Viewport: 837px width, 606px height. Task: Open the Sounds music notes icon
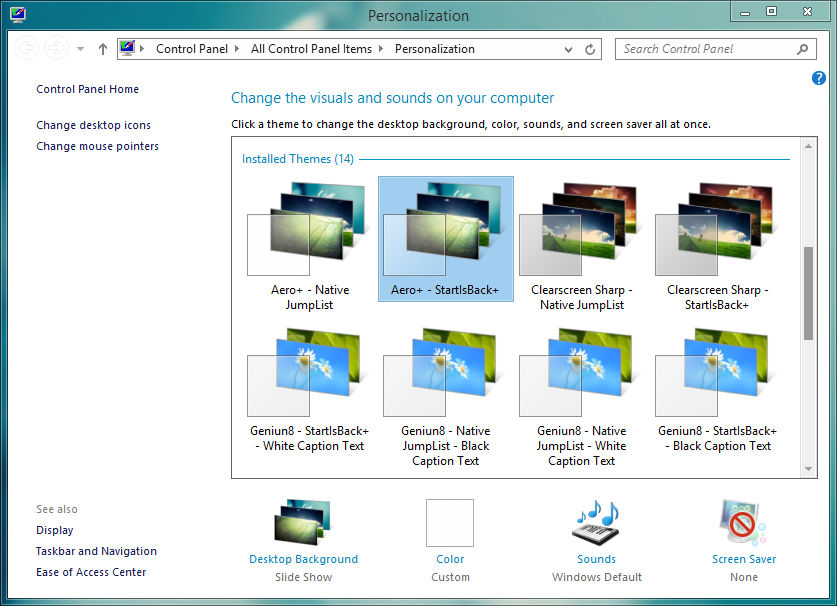[x=596, y=523]
